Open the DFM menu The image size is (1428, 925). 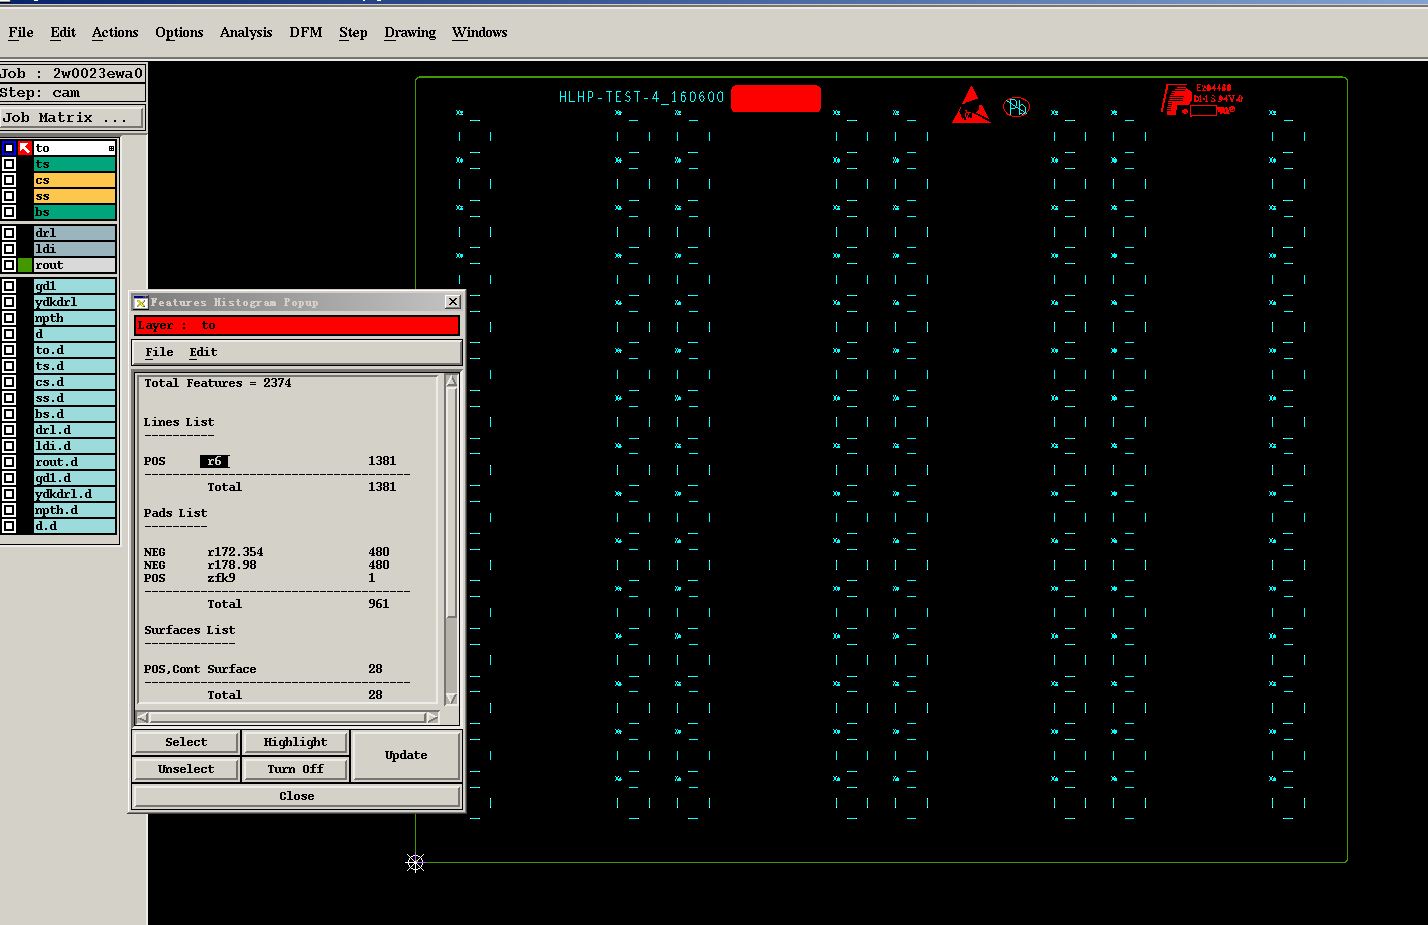coord(305,32)
